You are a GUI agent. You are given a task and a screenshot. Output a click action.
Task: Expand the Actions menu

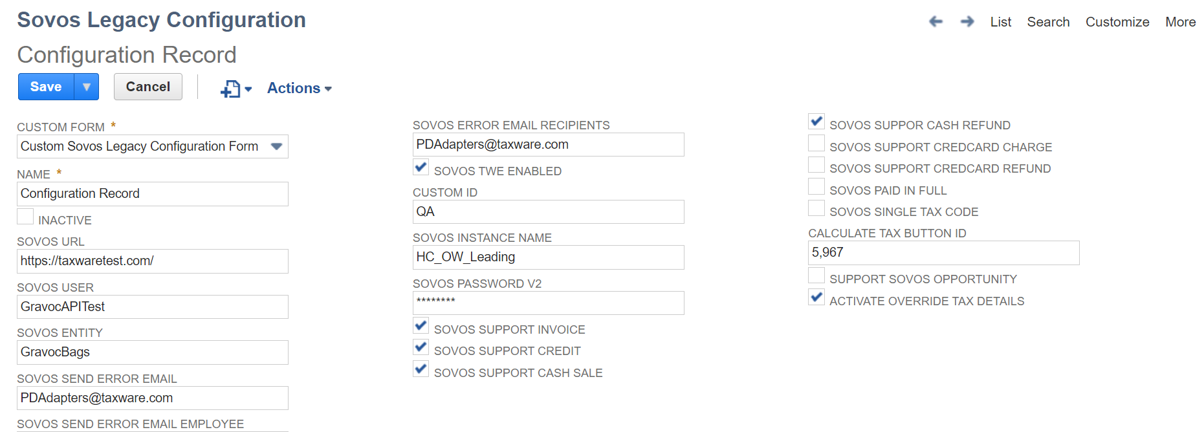coord(299,88)
